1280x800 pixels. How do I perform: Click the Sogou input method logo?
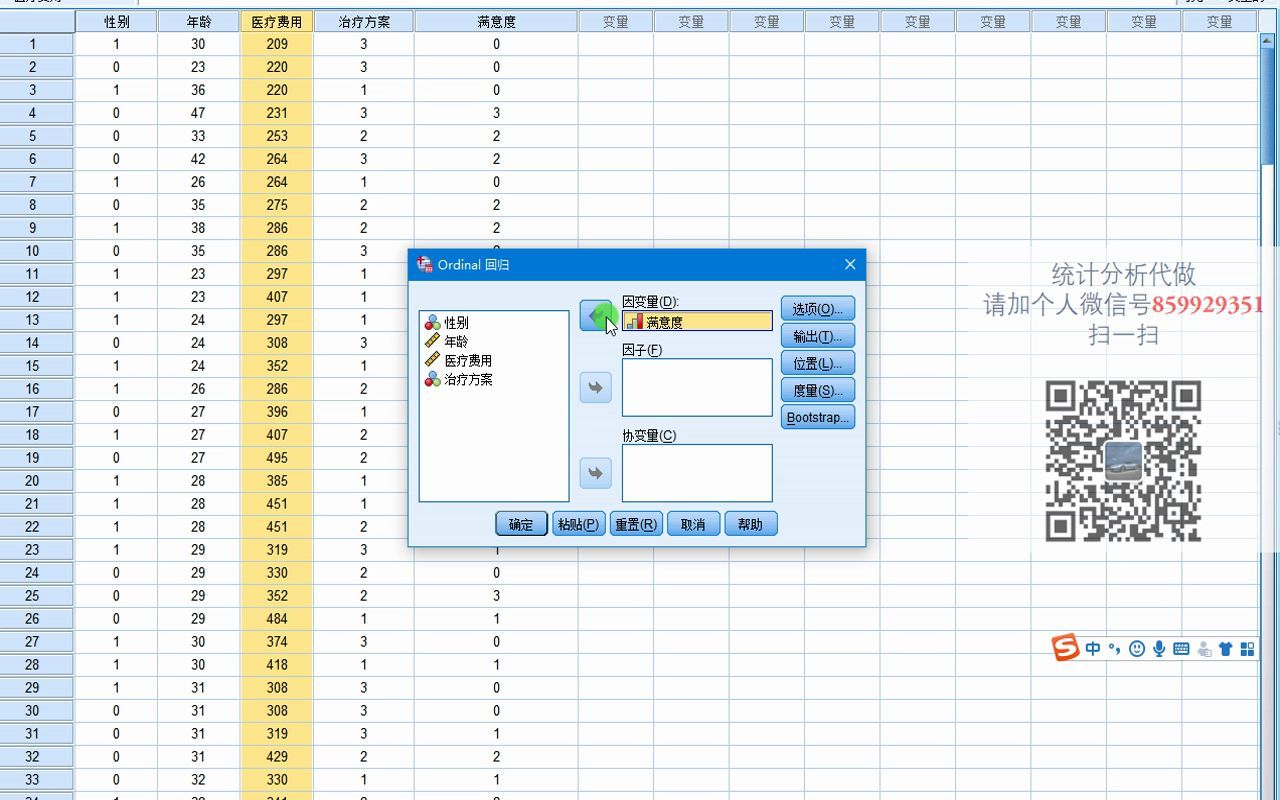coord(1066,648)
